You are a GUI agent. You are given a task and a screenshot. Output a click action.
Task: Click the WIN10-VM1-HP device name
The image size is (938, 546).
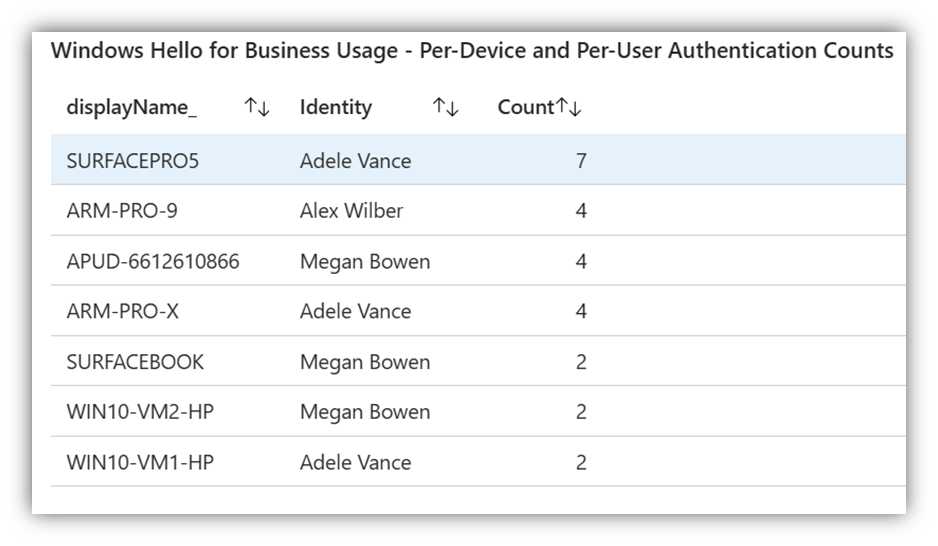point(140,462)
